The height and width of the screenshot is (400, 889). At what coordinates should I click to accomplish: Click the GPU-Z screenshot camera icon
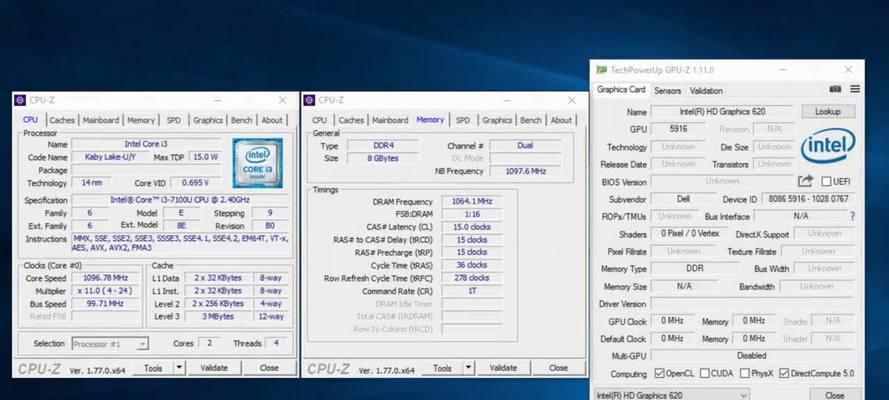click(x=835, y=90)
